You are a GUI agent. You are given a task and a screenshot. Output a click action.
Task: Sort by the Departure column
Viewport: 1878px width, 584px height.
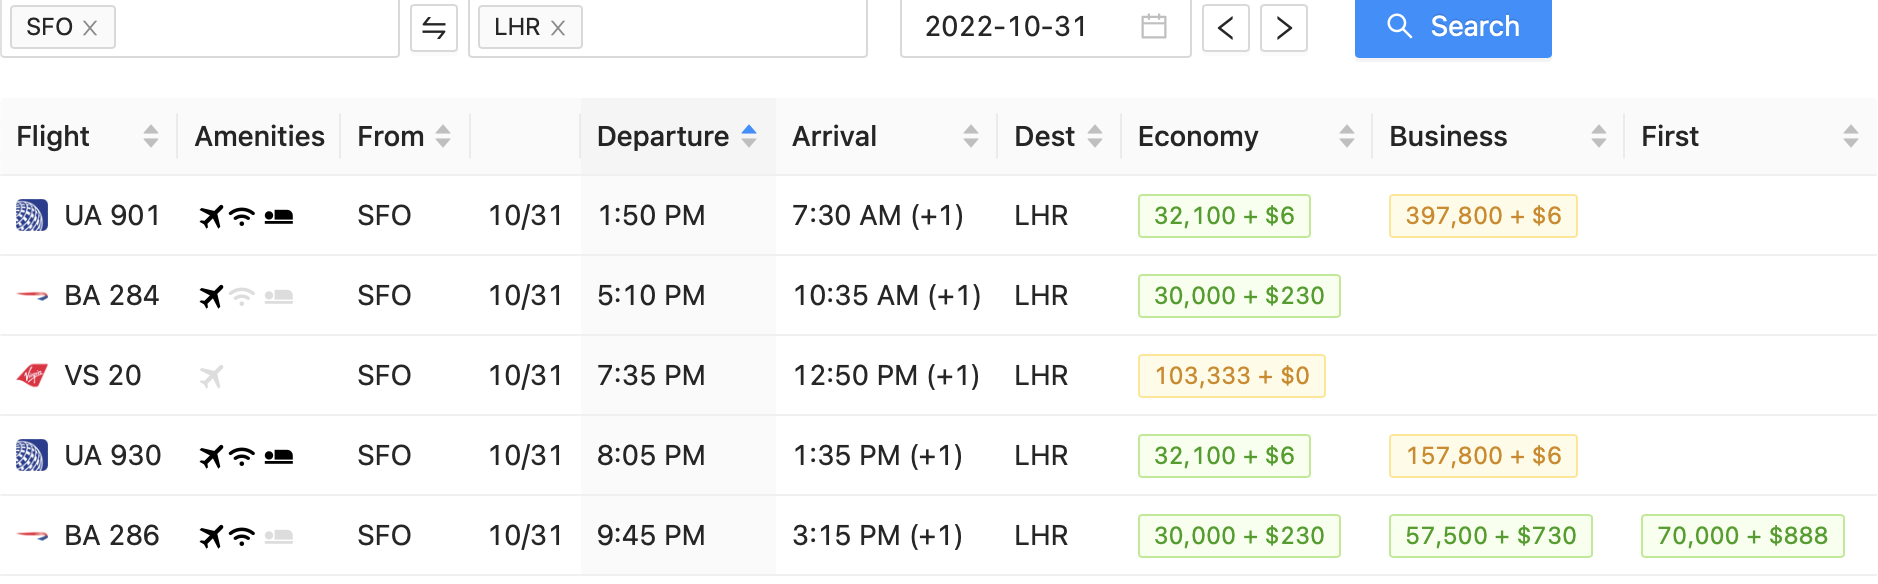(749, 136)
